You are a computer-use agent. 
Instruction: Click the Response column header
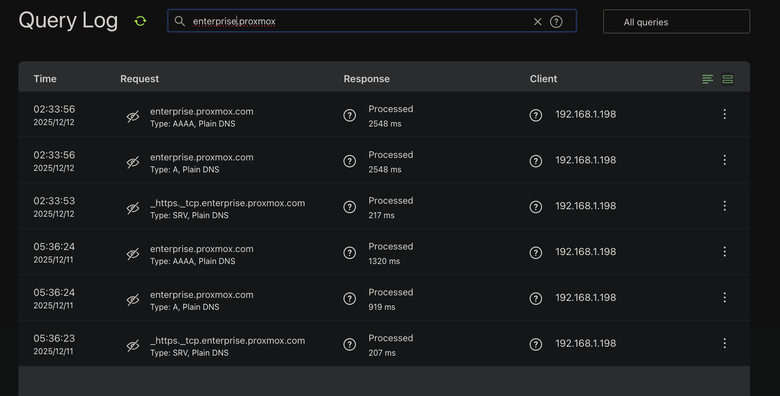[367, 79]
